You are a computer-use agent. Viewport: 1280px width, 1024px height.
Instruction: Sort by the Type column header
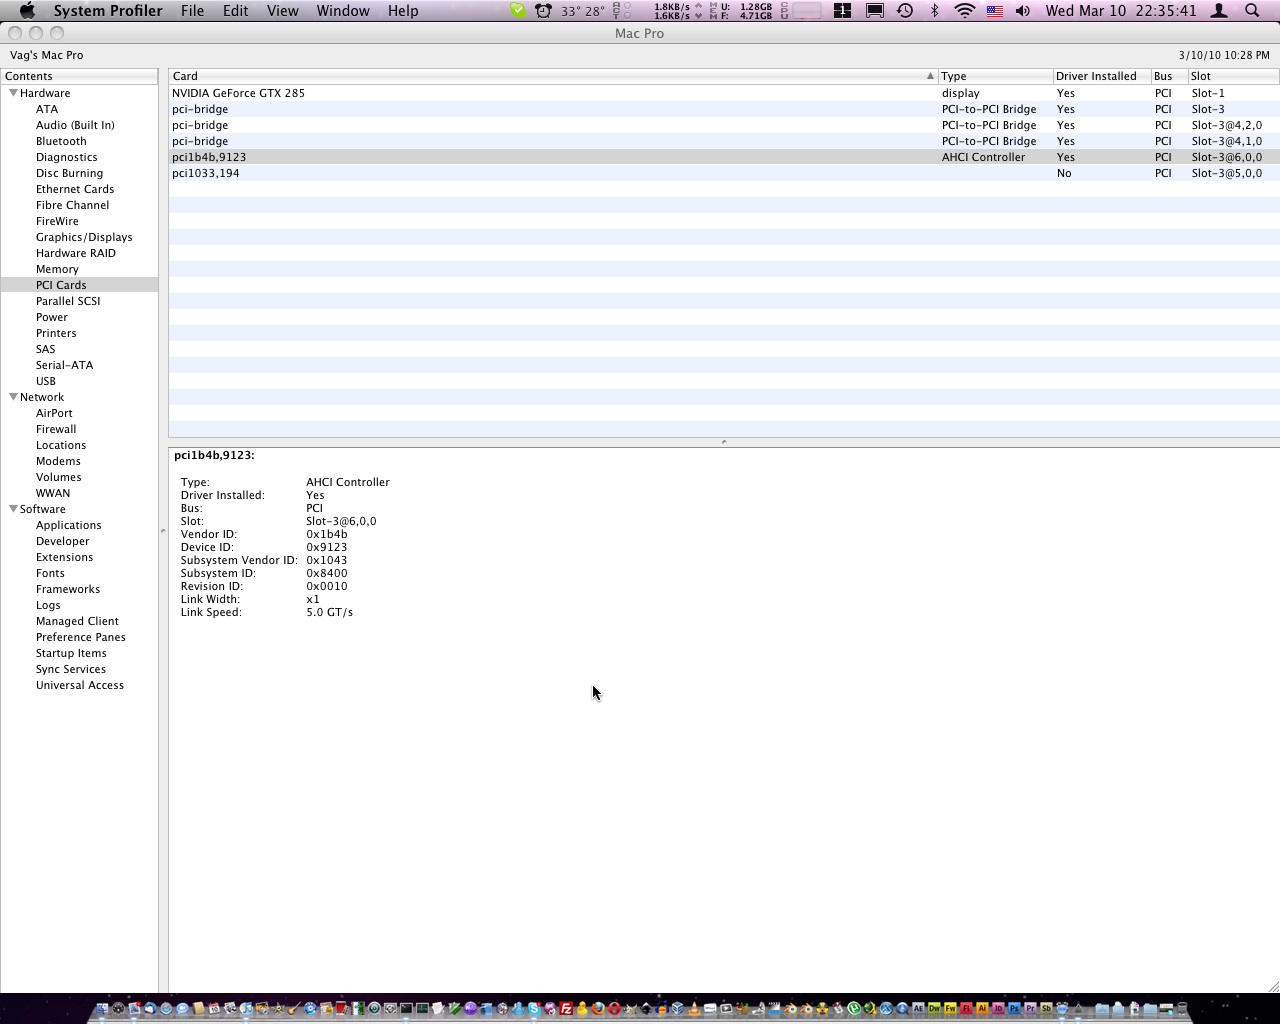point(995,76)
